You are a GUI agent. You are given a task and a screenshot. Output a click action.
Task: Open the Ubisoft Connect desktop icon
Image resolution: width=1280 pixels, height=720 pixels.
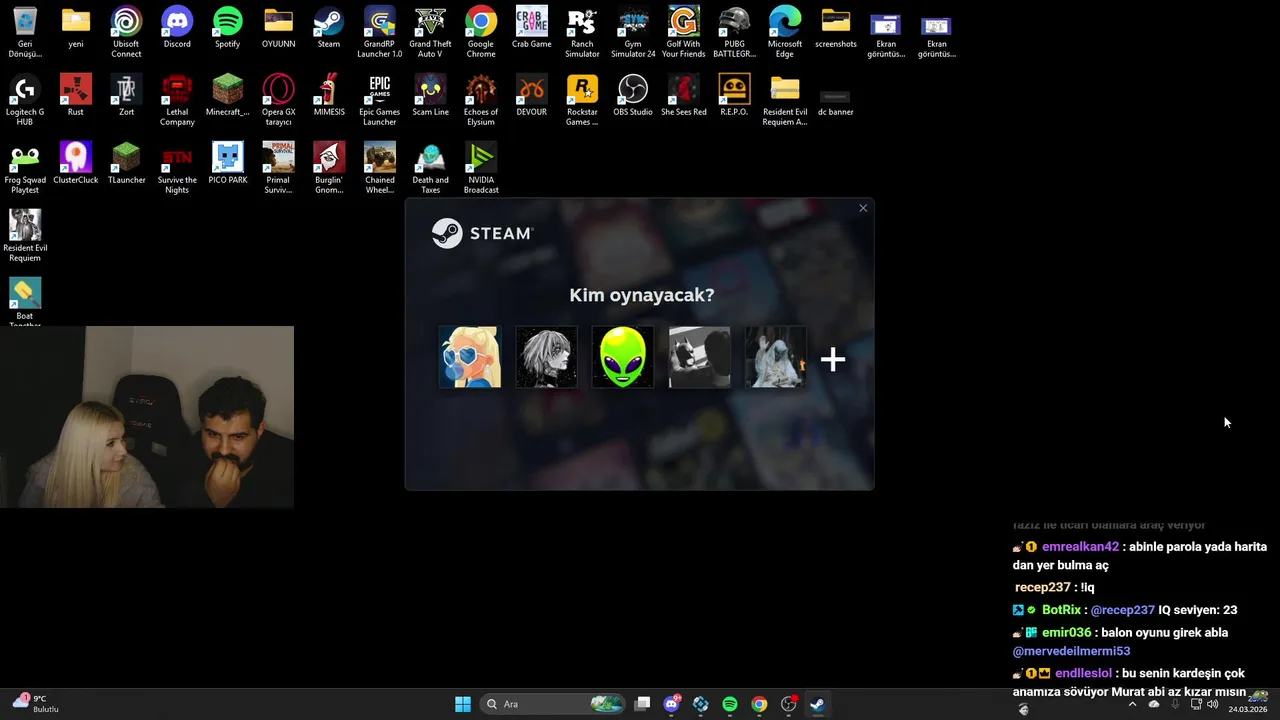[126, 32]
